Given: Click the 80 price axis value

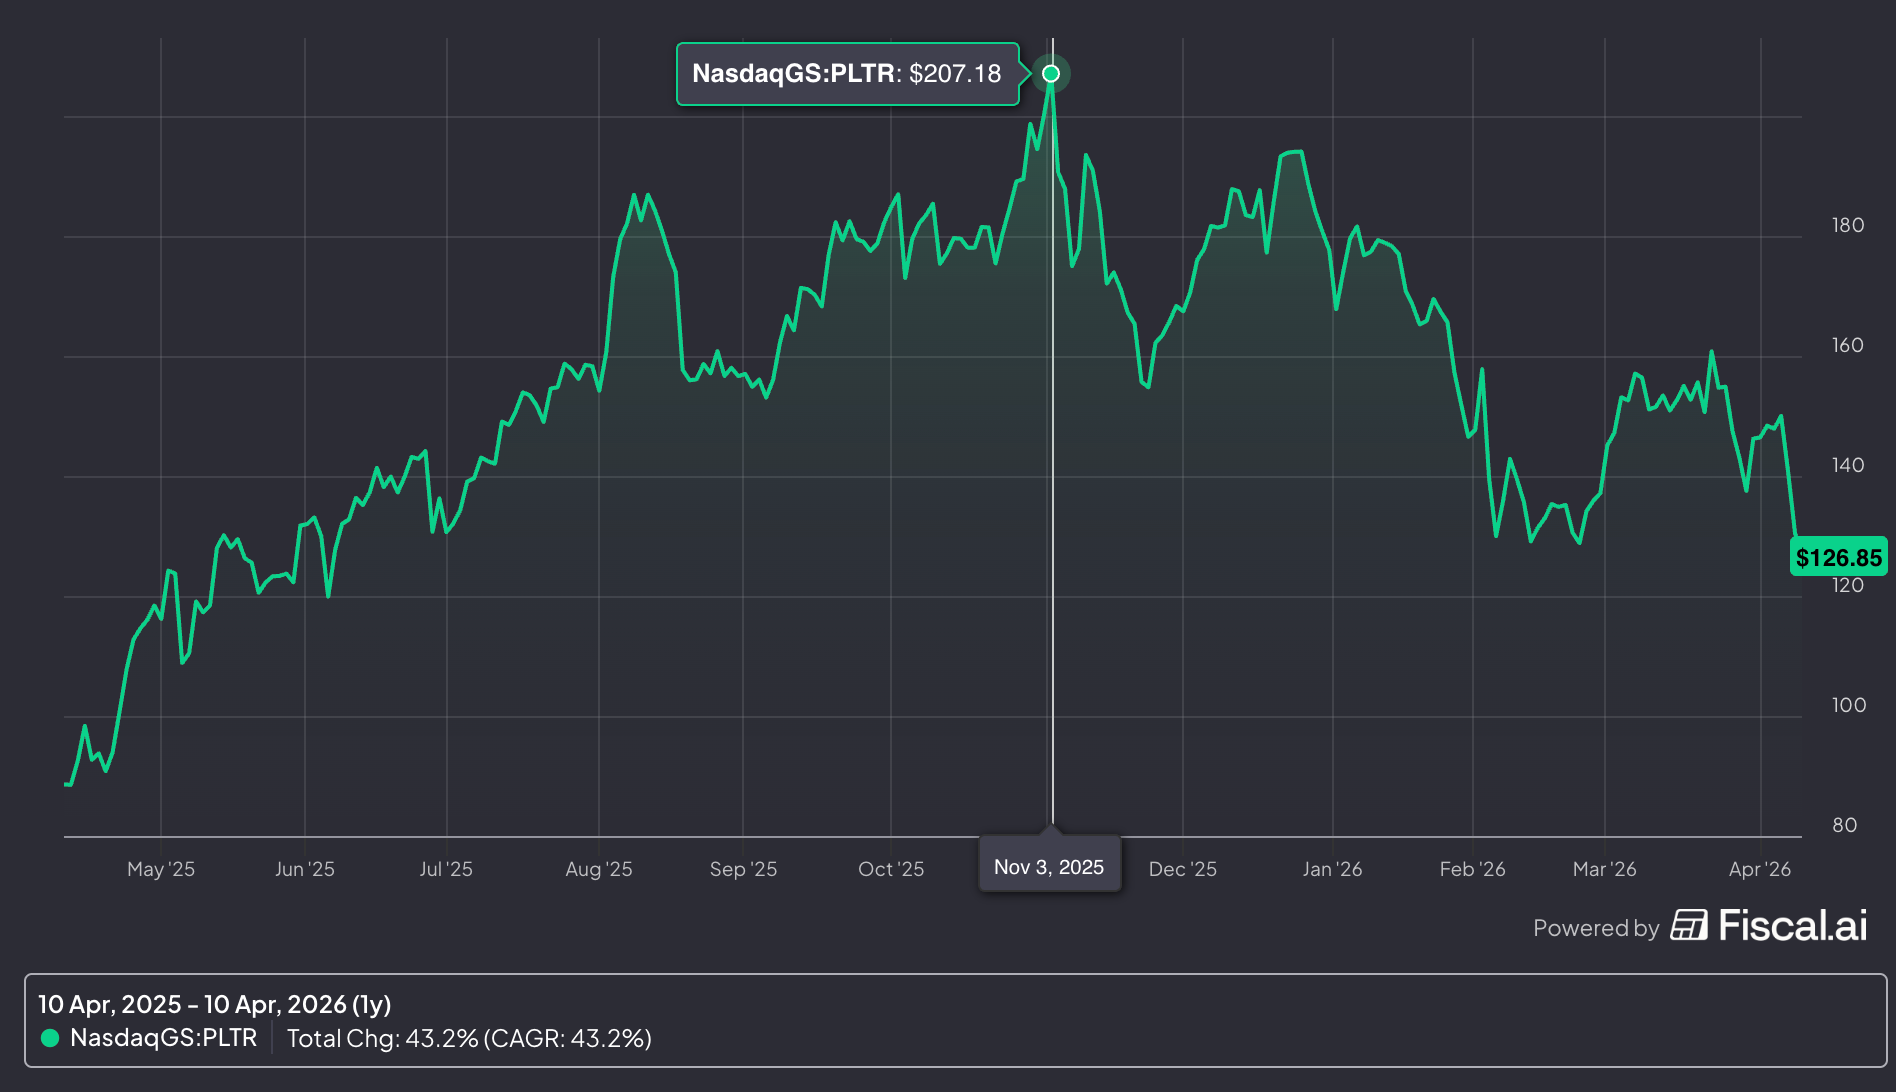Looking at the screenshot, I should [x=1845, y=825].
